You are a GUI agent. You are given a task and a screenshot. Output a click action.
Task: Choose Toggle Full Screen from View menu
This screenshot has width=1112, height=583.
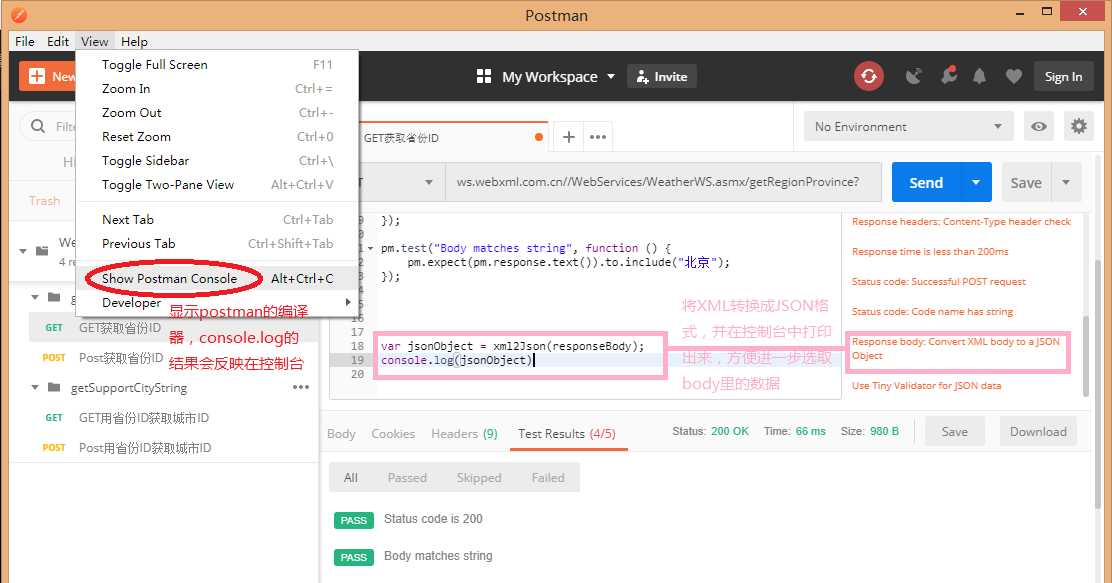click(x=217, y=65)
